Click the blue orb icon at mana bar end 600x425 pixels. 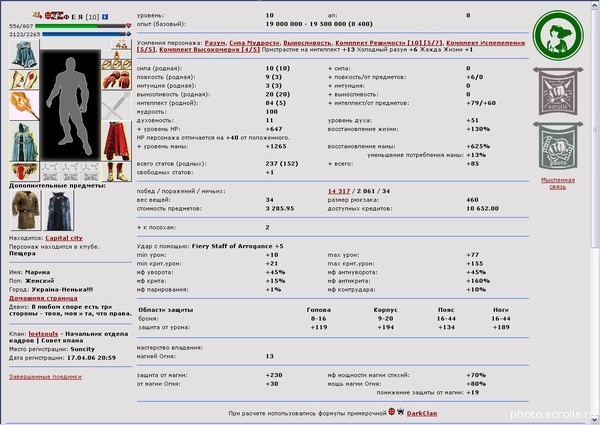[x=128, y=34]
